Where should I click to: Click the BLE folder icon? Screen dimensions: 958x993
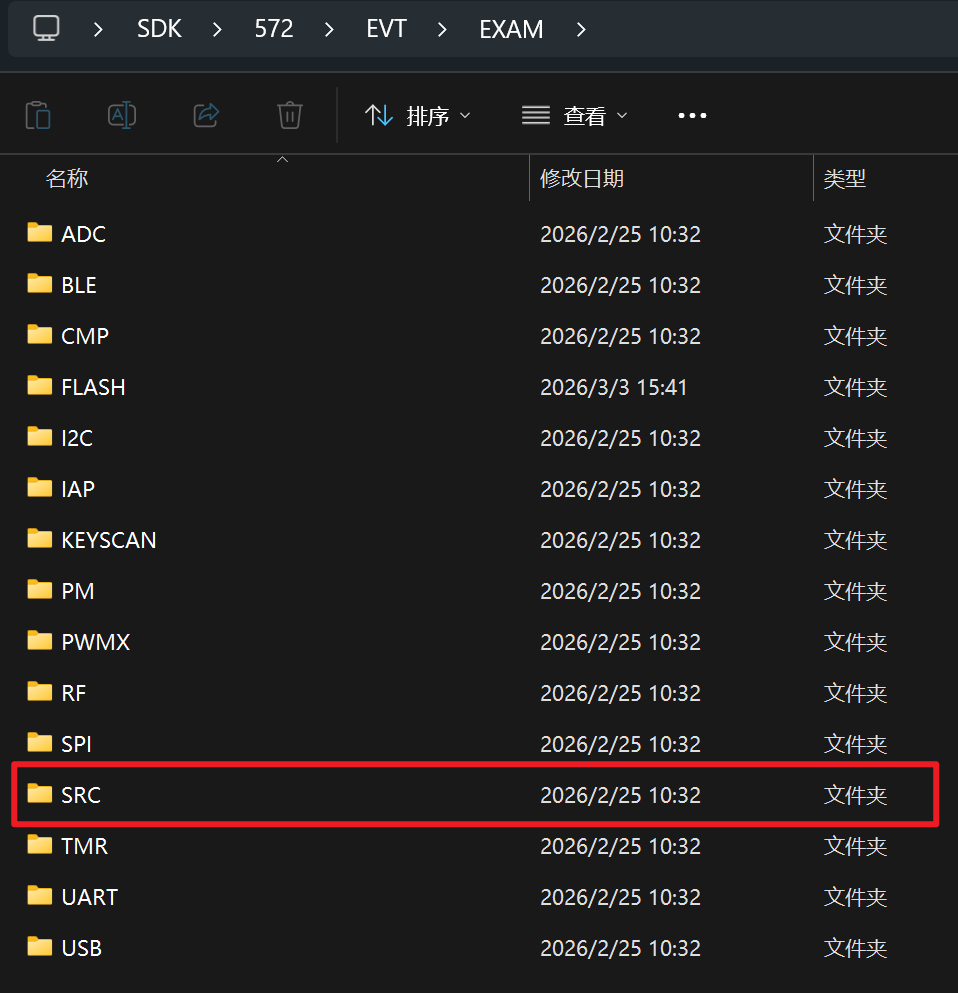tap(40, 283)
